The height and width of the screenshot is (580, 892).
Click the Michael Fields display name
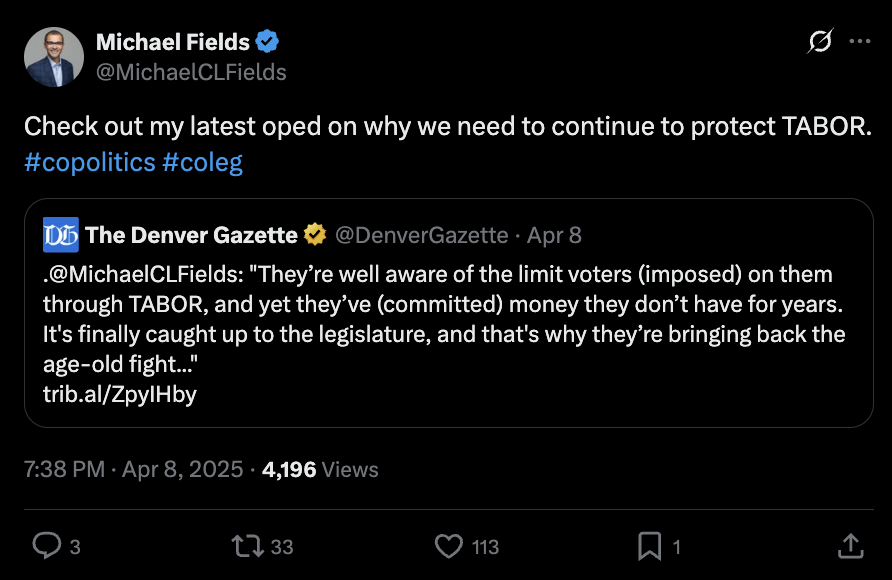pyautogui.click(x=172, y=42)
